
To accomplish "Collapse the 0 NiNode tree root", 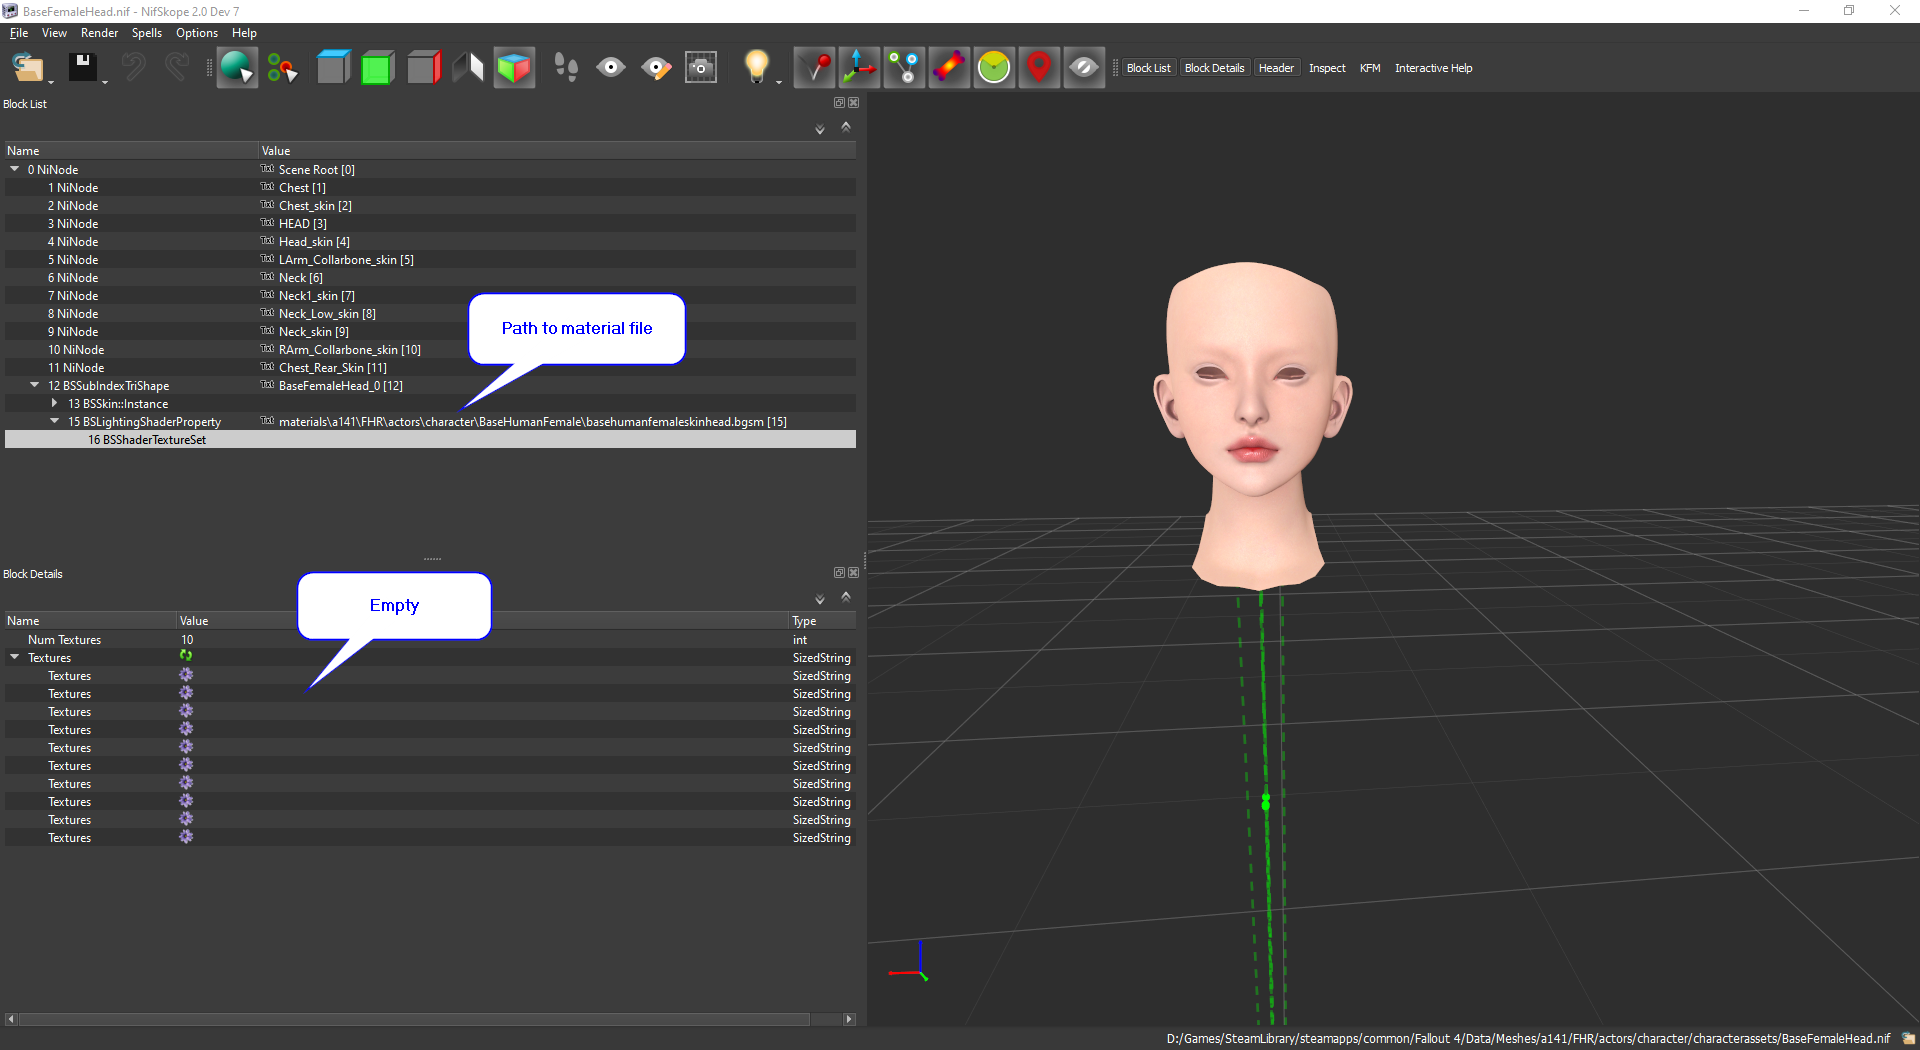I will (x=15, y=170).
